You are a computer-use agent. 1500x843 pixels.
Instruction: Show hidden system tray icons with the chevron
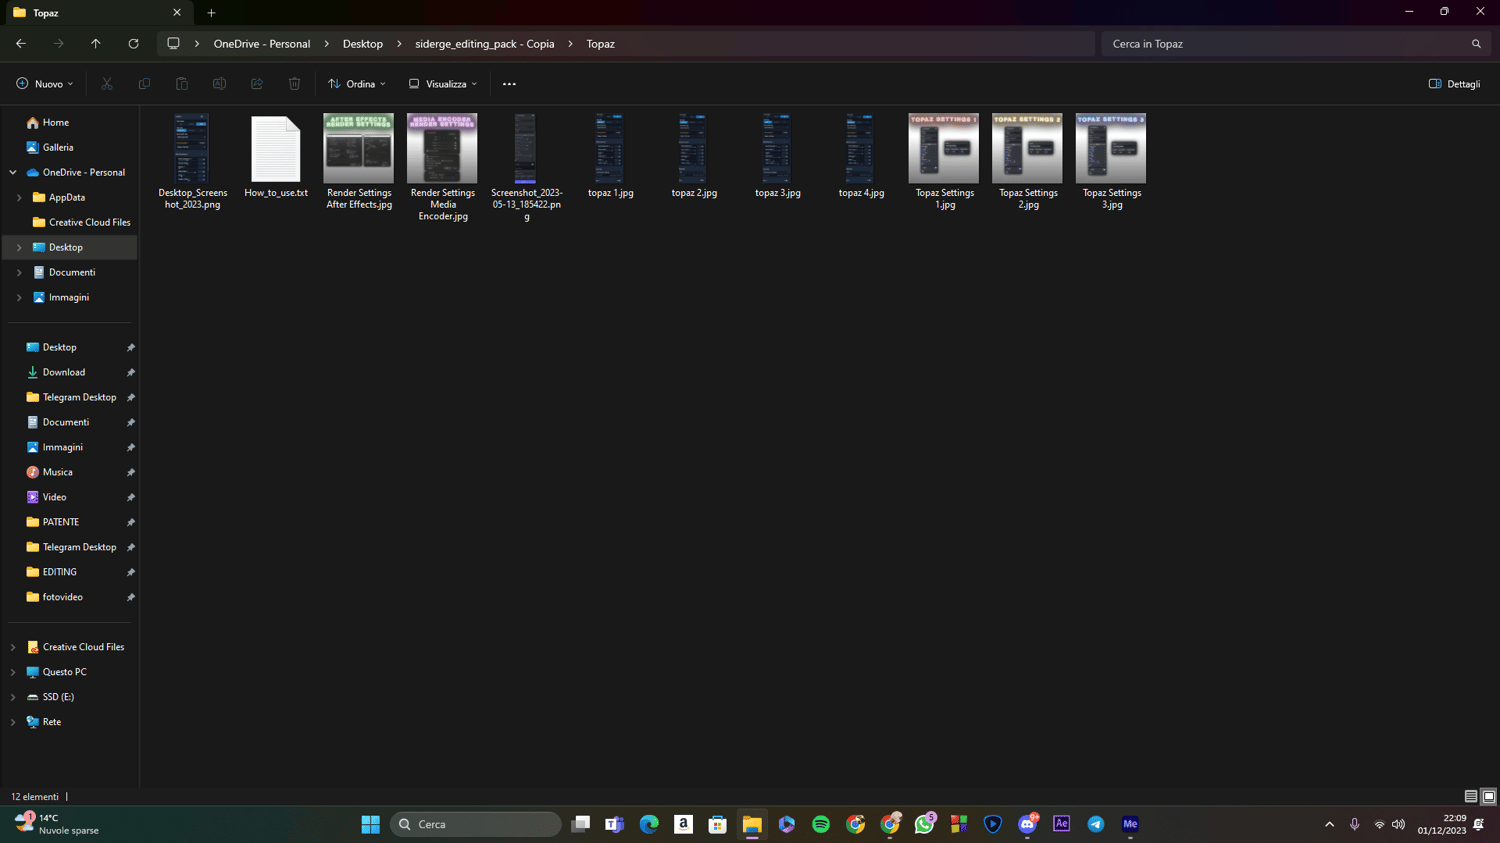point(1329,825)
